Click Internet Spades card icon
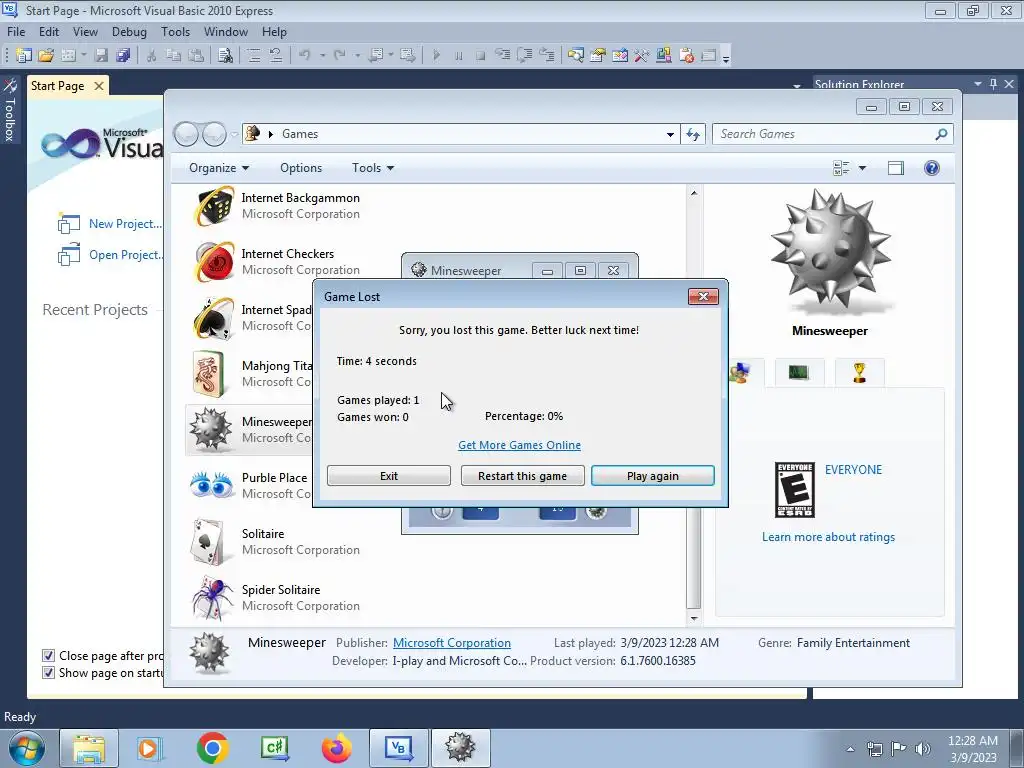Image resolution: width=1024 pixels, height=768 pixels. pyautogui.click(x=214, y=318)
